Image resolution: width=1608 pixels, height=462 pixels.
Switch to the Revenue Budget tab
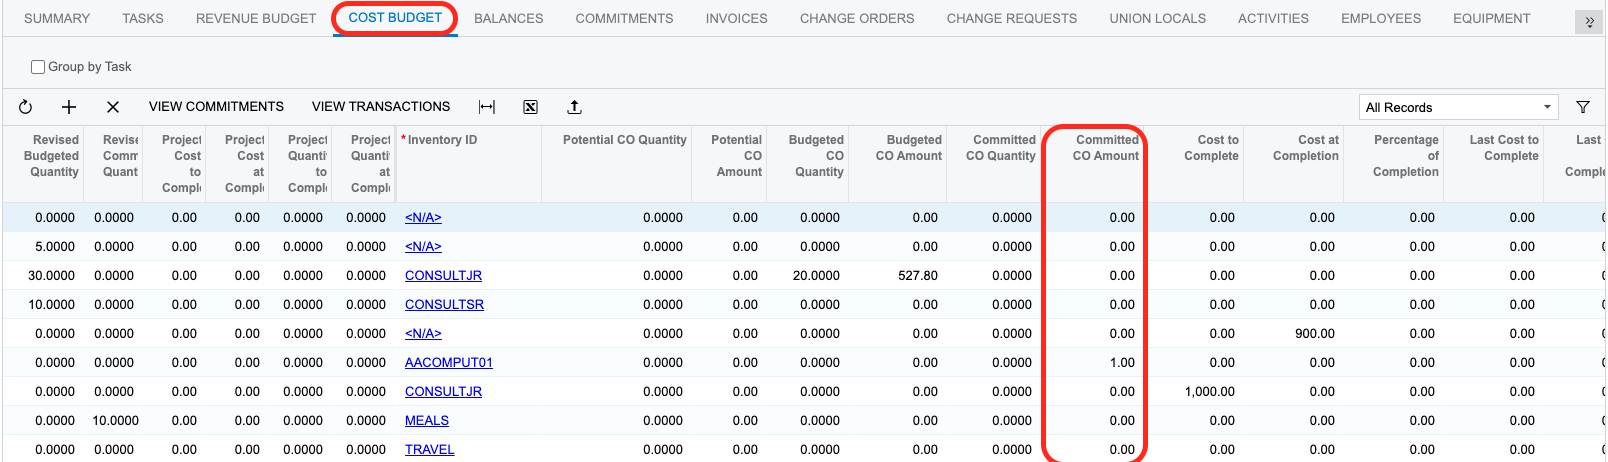pos(256,18)
